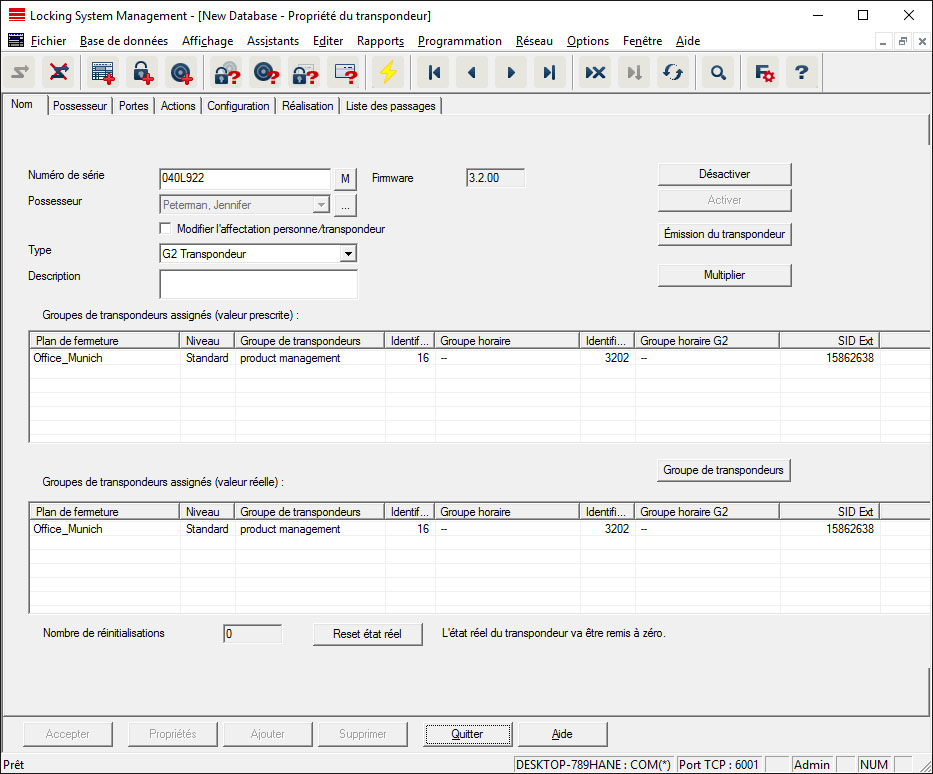Expand the Type dropdown G2 Transpondeur

pos(347,254)
